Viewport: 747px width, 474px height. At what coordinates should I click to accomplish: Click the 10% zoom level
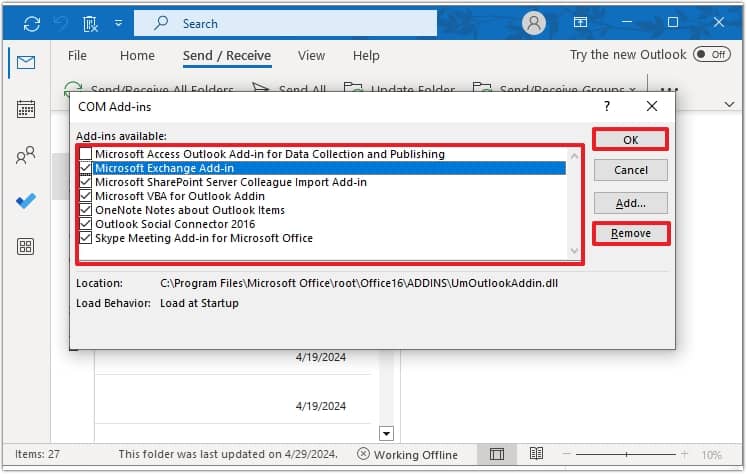(x=711, y=455)
